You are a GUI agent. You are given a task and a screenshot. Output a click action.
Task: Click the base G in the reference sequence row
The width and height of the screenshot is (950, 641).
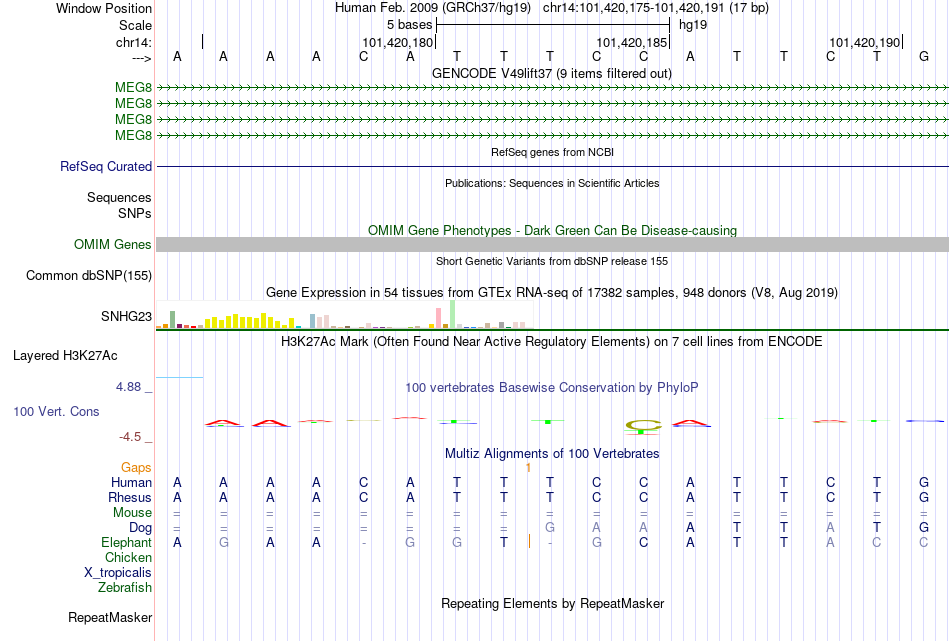click(923, 56)
